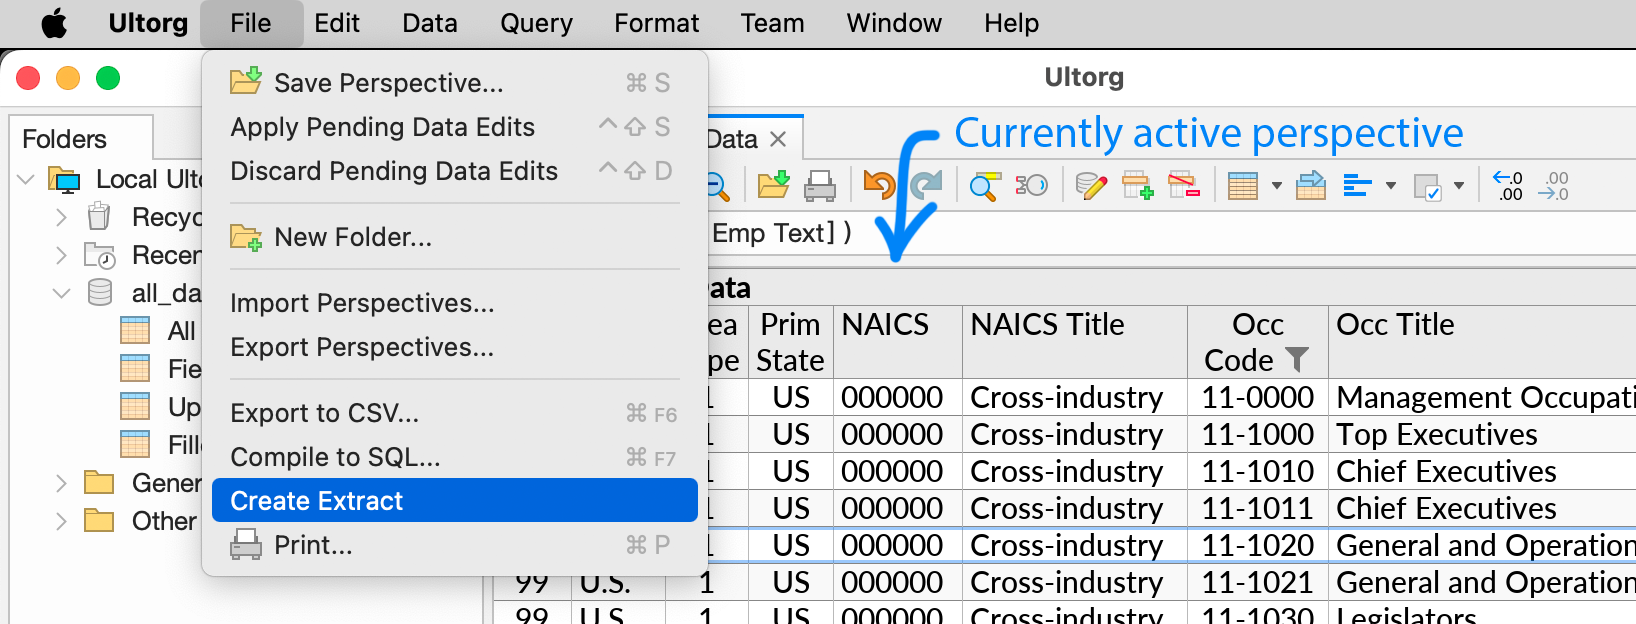The width and height of the screenshot is (1636, 624).
Task: Expand the General folder chevron
Action: pyautogui.click(x=61, y=483)
